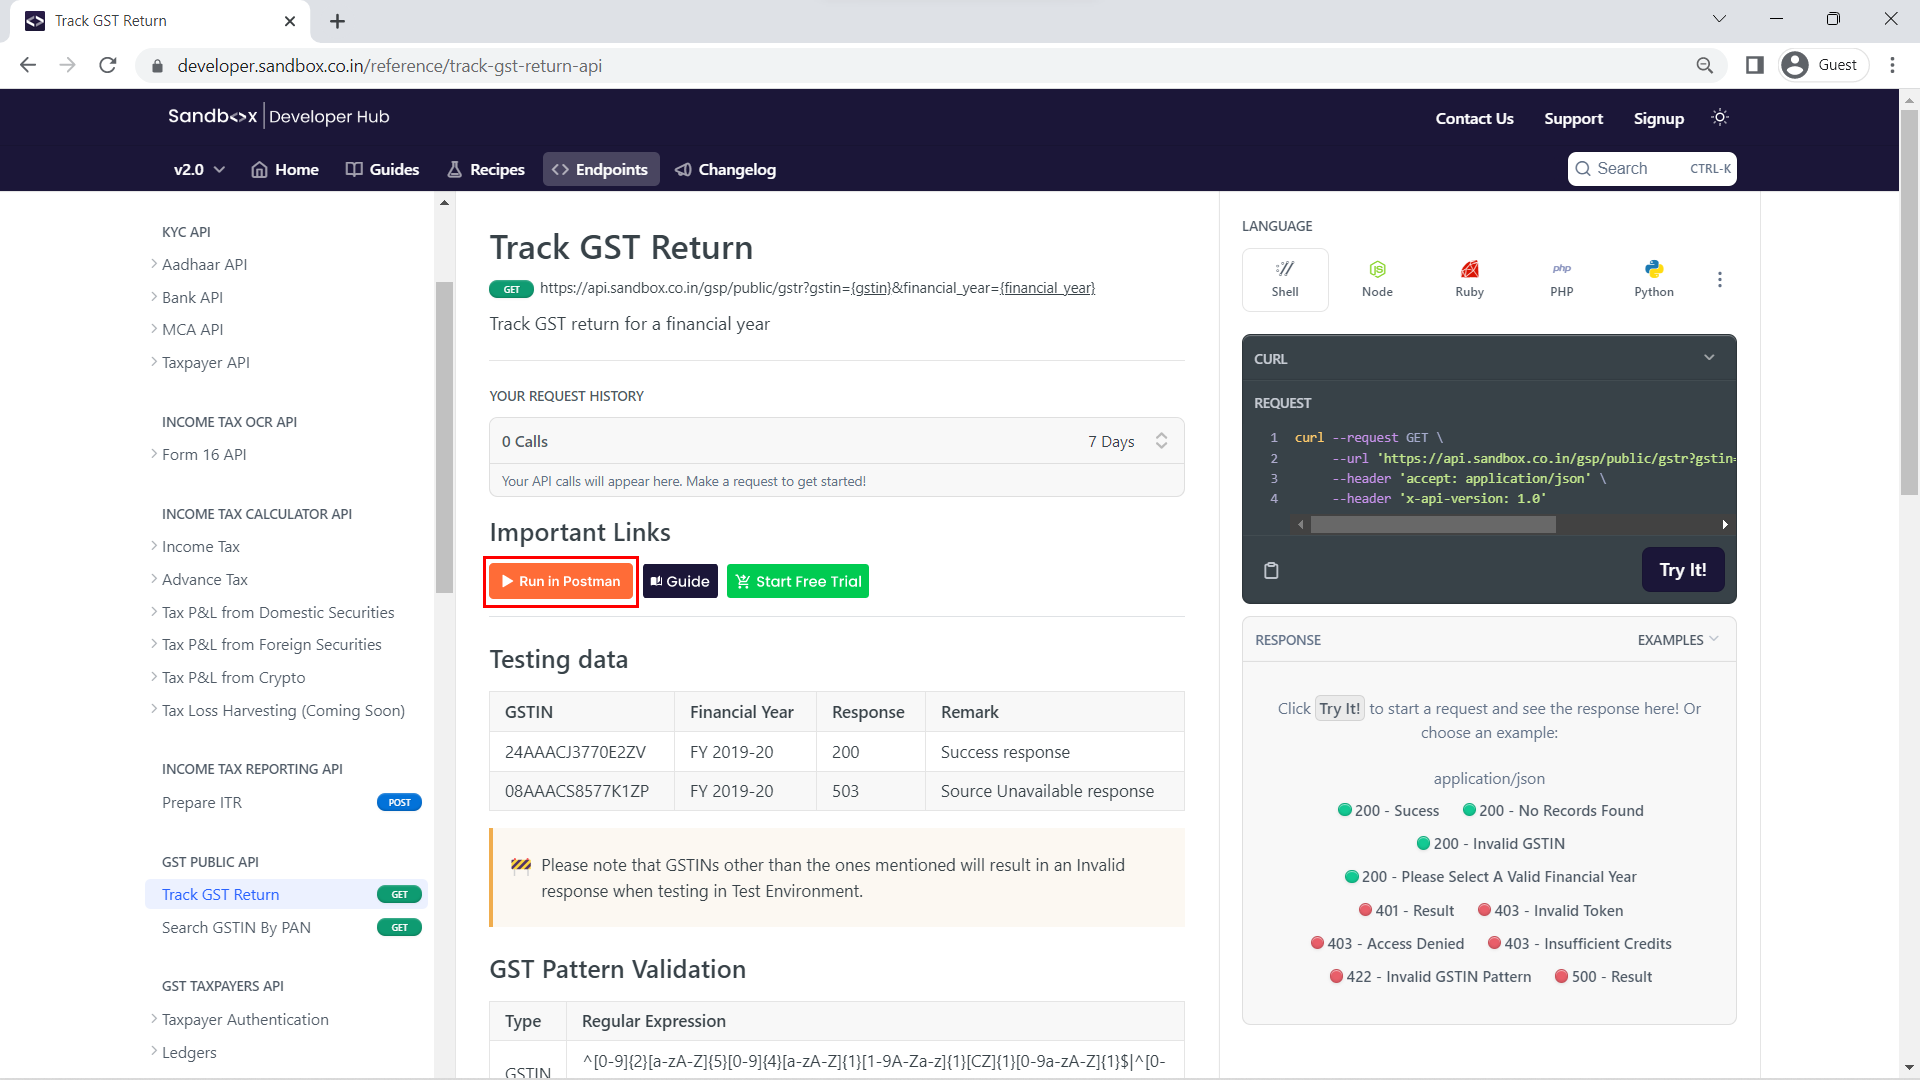Select the Node language icon

click(x=1377, y=279)
